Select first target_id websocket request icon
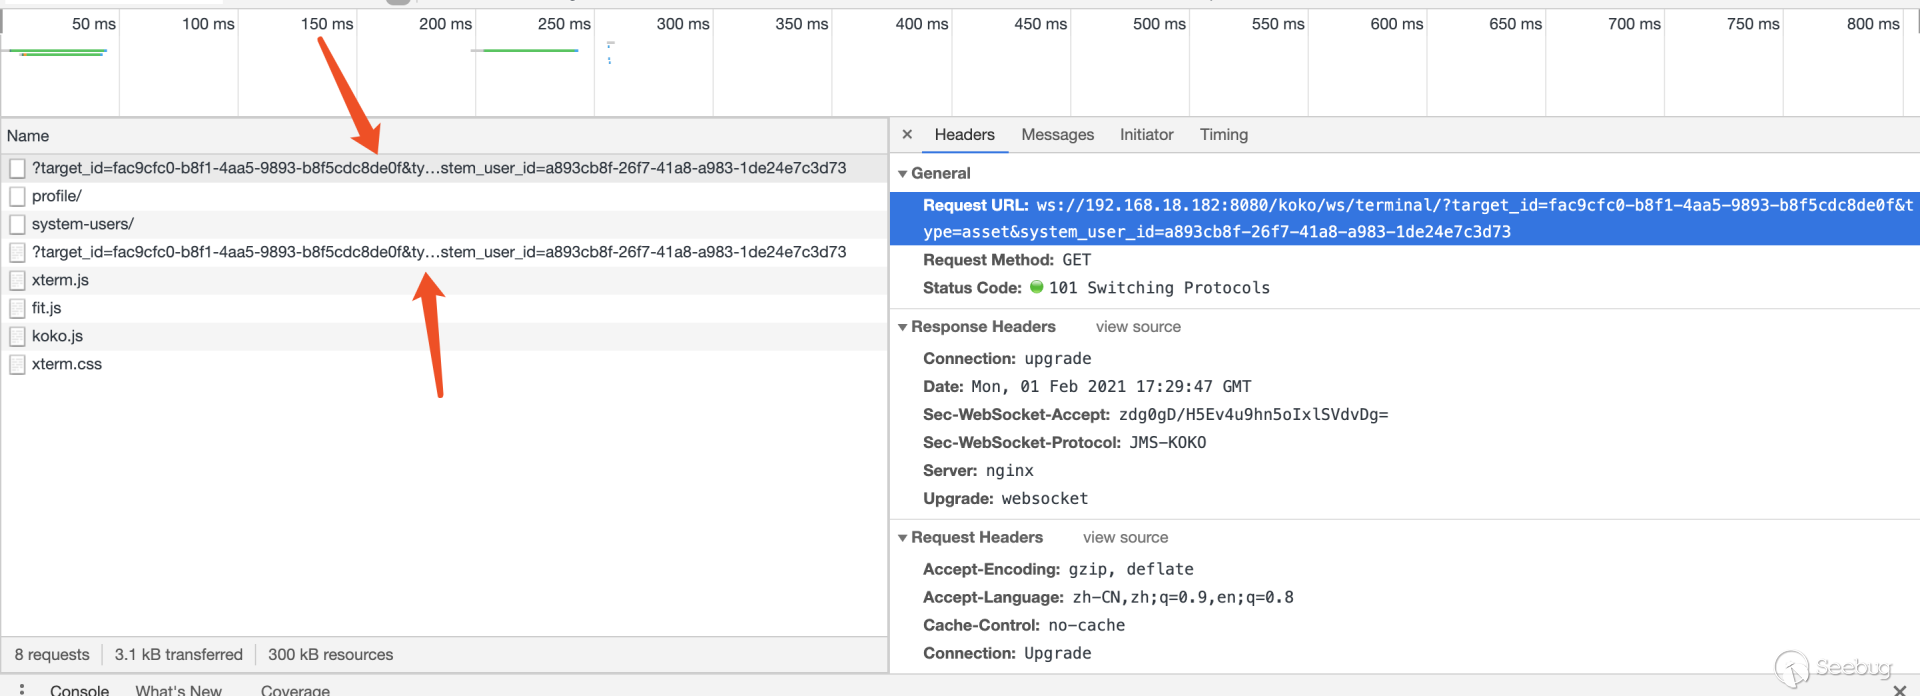This screenshot has height=696, width=1920. tap(17, 169)
